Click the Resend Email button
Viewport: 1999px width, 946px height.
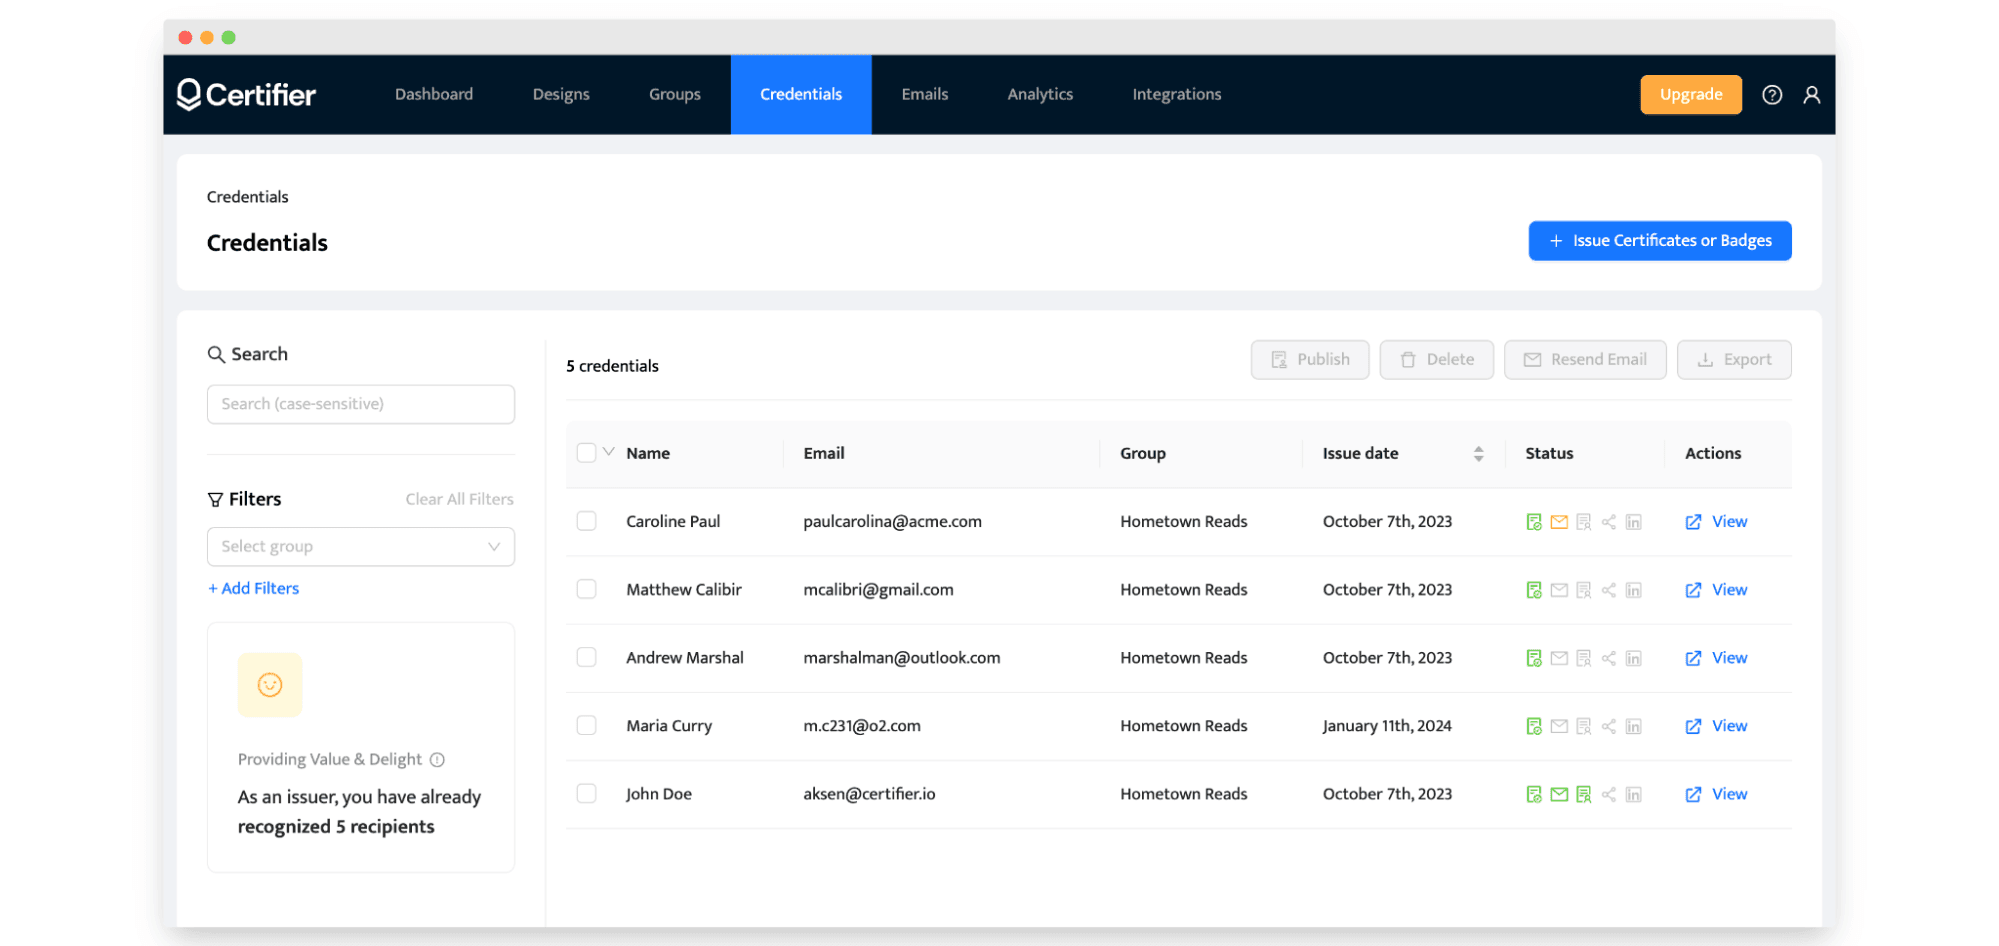(x=1585, y=360)
